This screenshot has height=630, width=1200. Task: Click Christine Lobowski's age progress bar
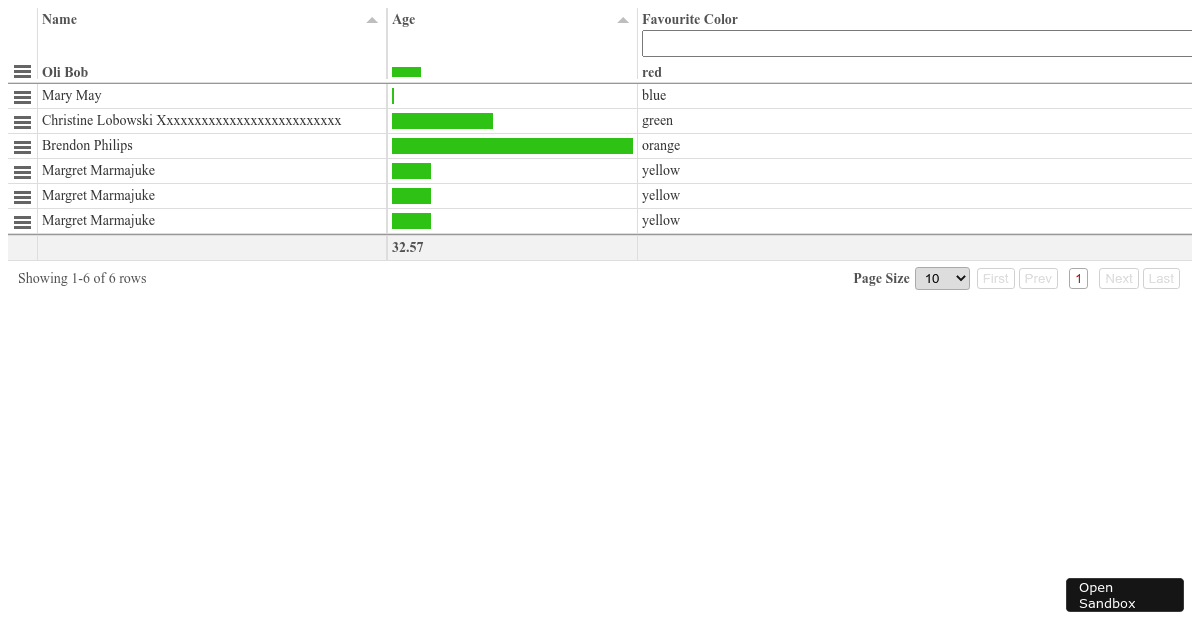tap(442, 121)
